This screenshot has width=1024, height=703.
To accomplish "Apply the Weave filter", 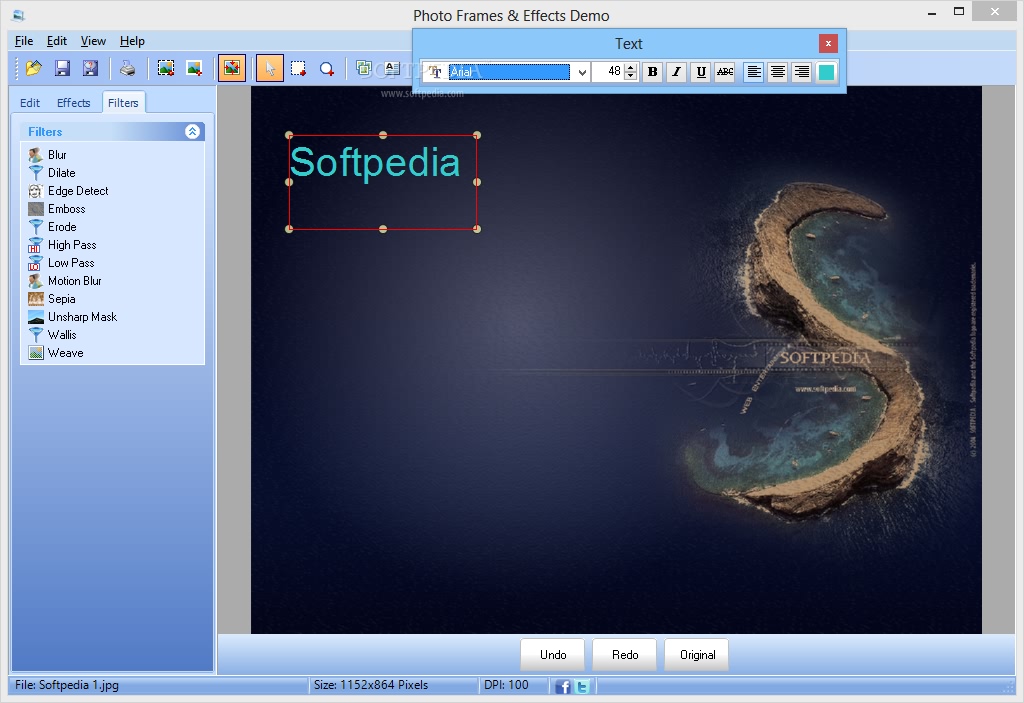I will 56,353.
